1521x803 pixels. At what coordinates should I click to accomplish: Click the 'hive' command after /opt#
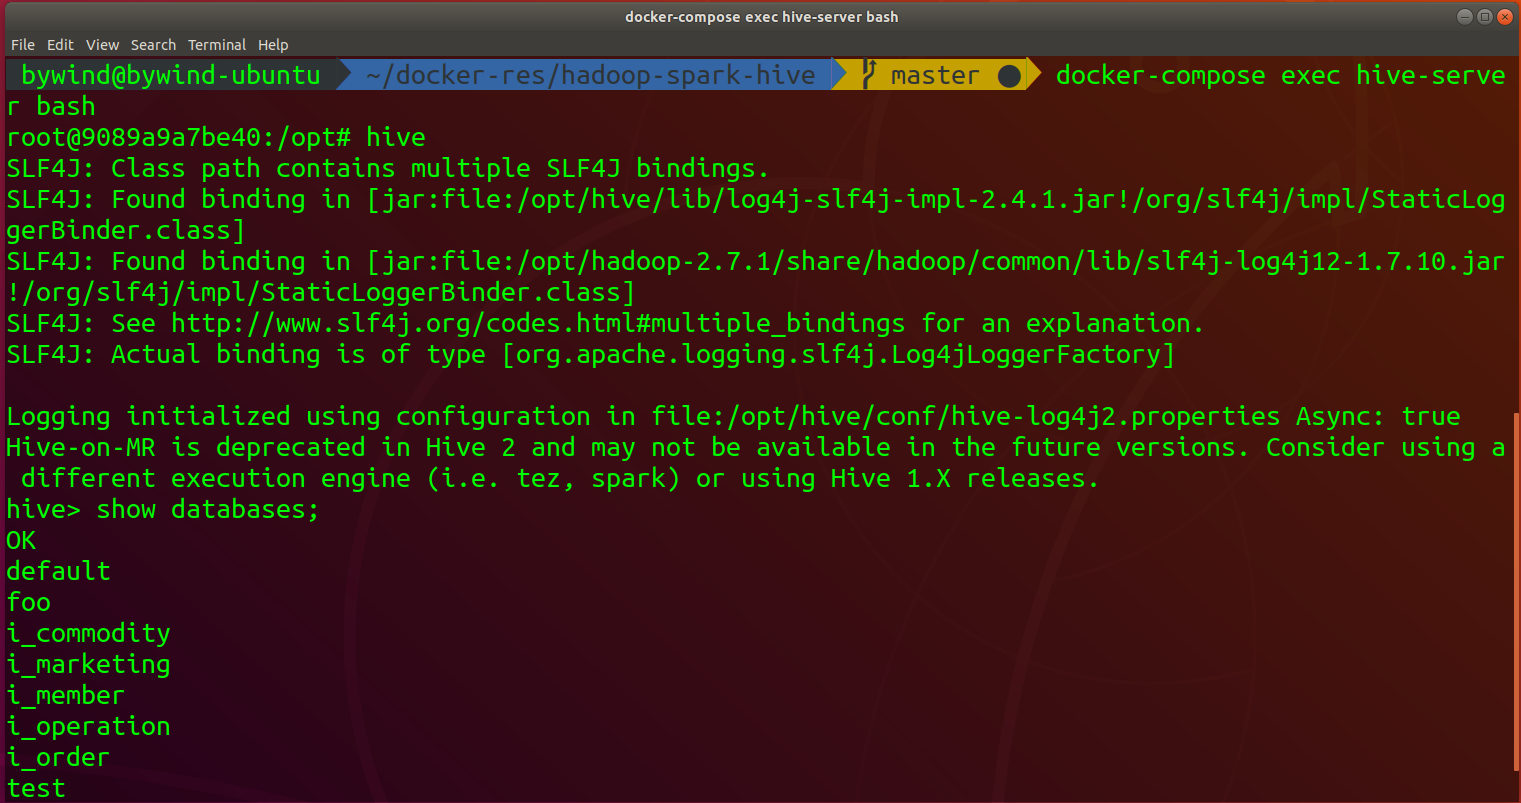pyautogui.click(x=396, y=137)
